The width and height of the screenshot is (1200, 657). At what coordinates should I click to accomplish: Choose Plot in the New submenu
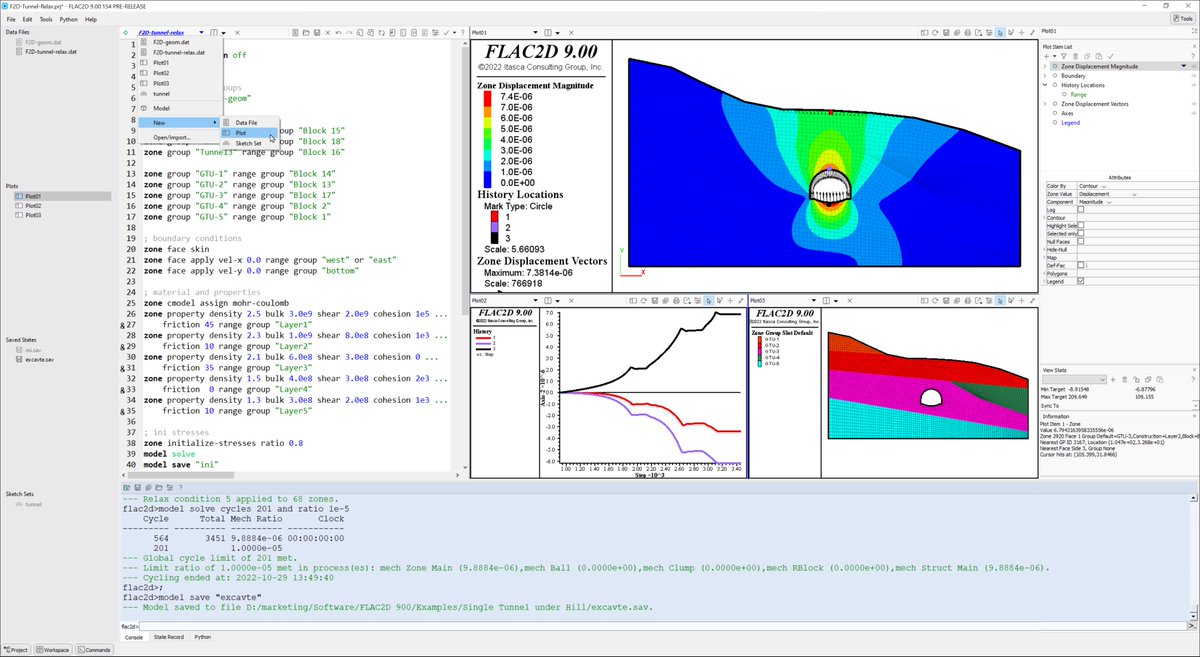(247, 132)
